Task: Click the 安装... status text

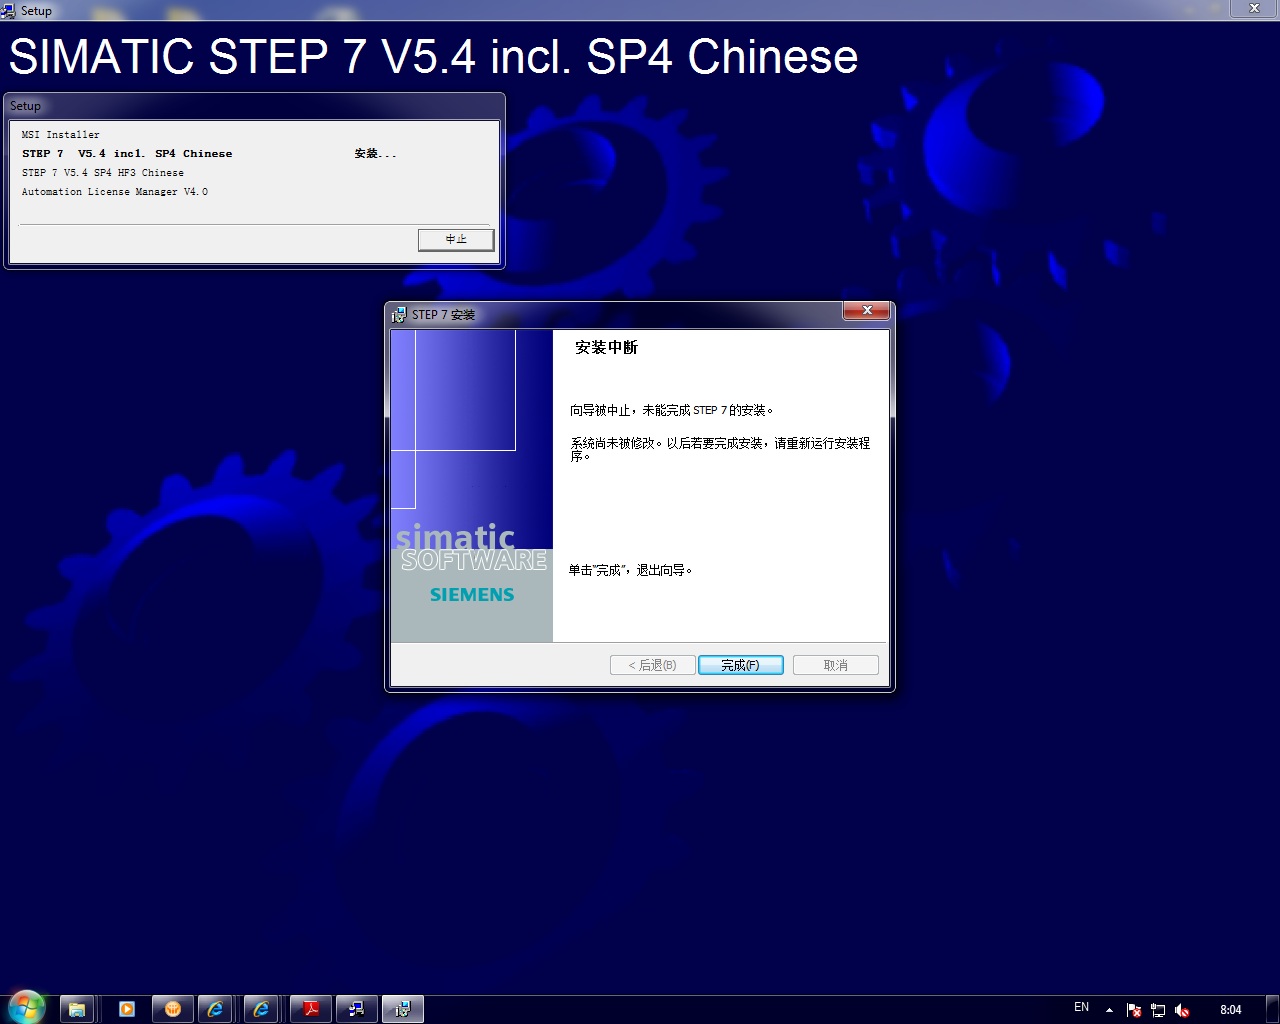Action: click(375, 154)
